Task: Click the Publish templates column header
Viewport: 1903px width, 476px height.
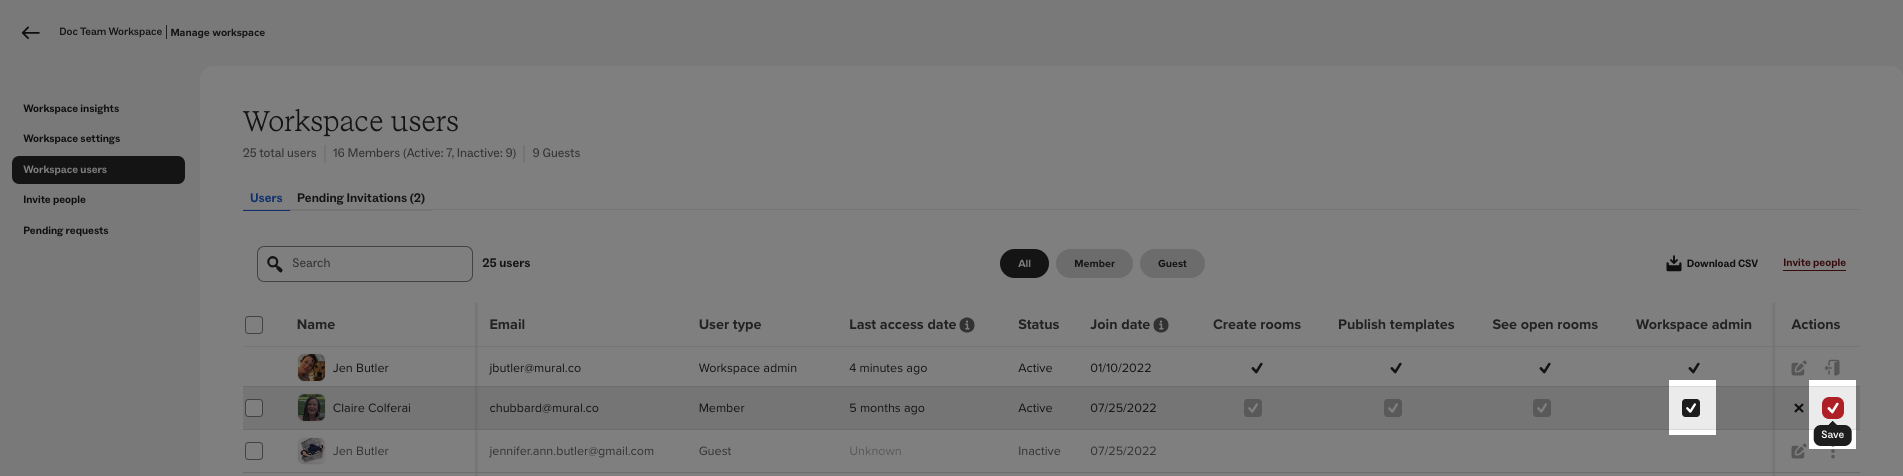Action: 1396,325
